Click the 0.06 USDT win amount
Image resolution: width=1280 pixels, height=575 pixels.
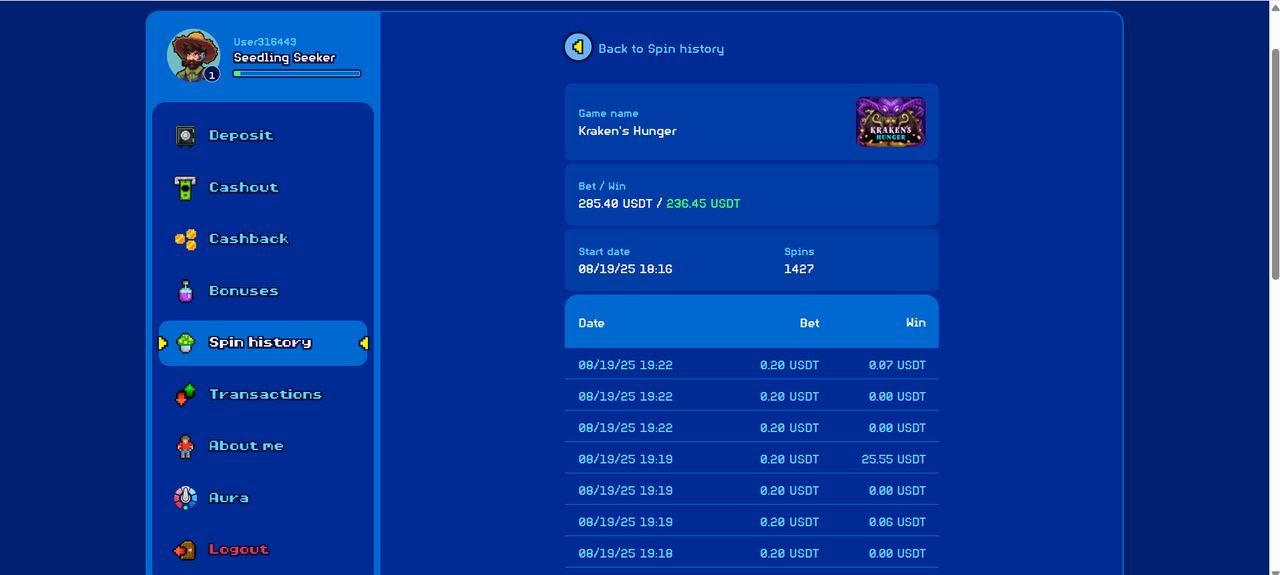point(897,522)
